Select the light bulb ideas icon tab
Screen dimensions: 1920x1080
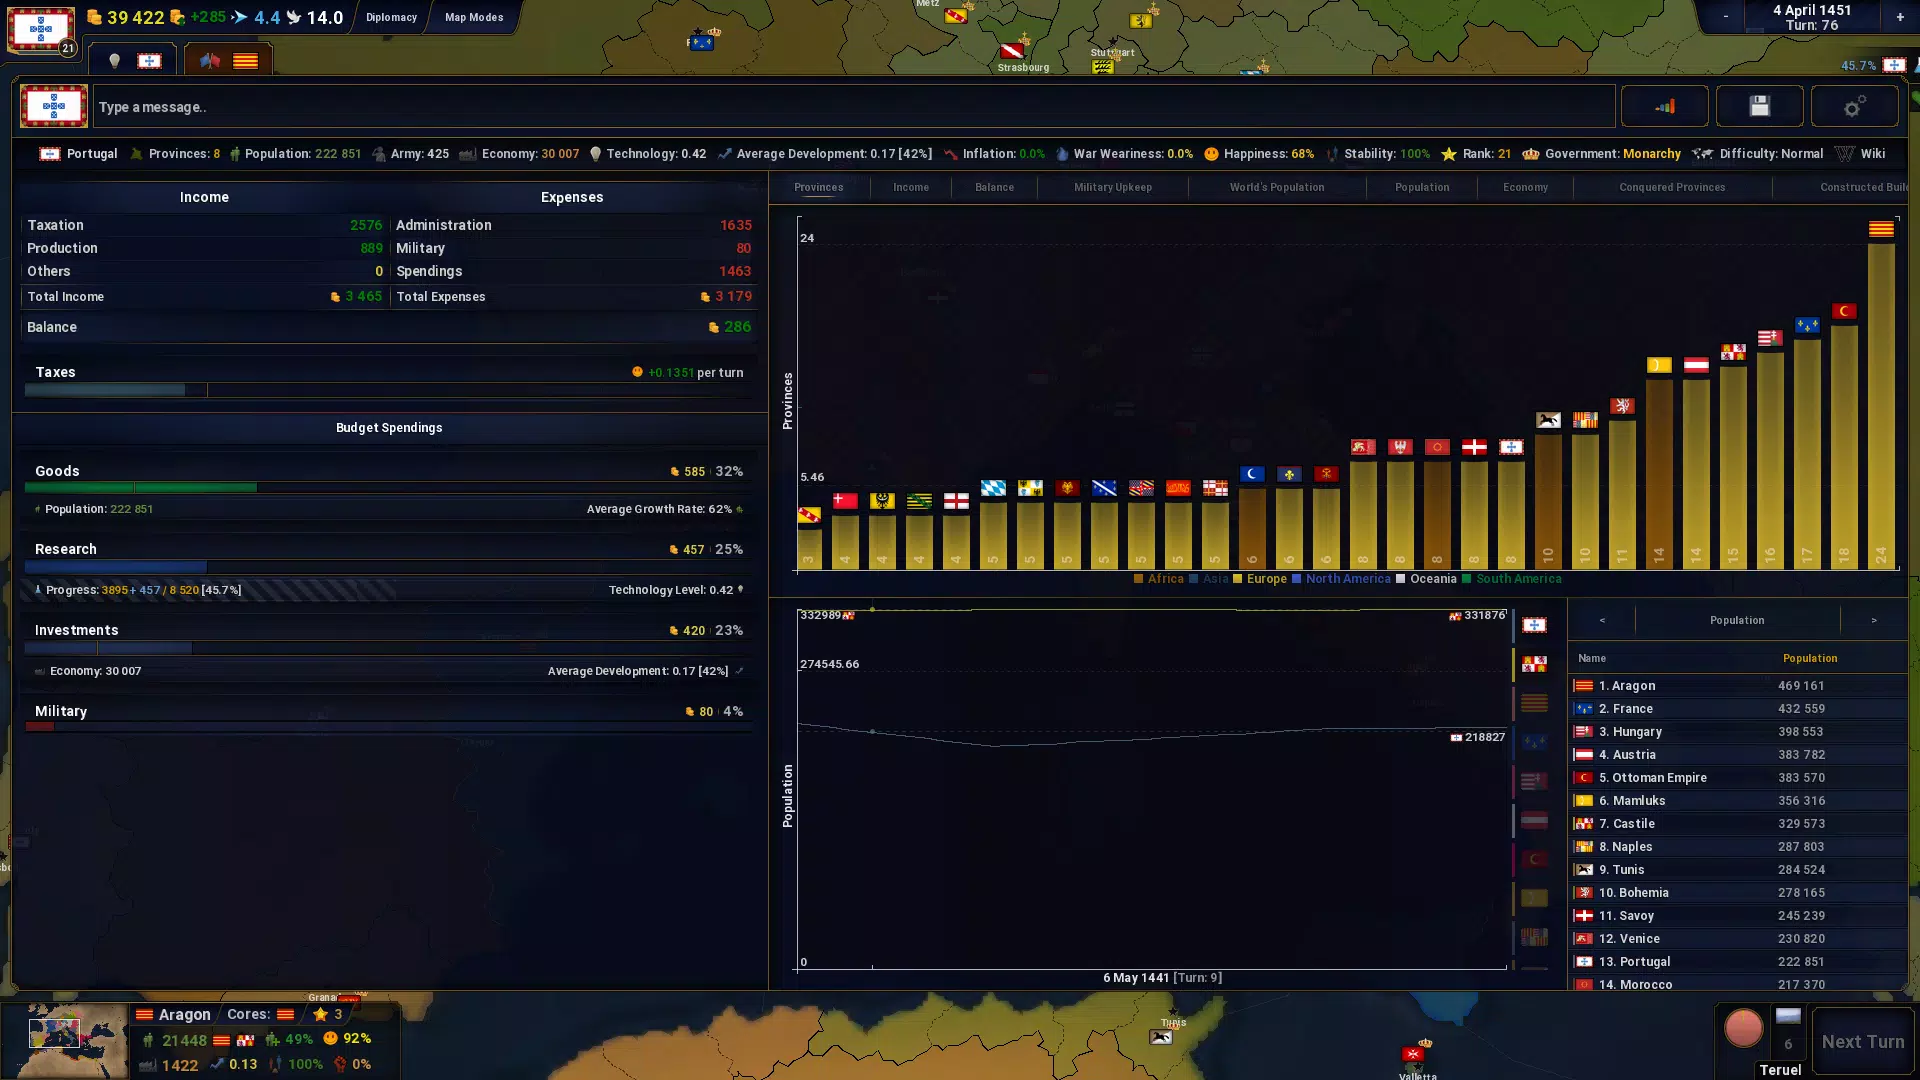[114, 60]
